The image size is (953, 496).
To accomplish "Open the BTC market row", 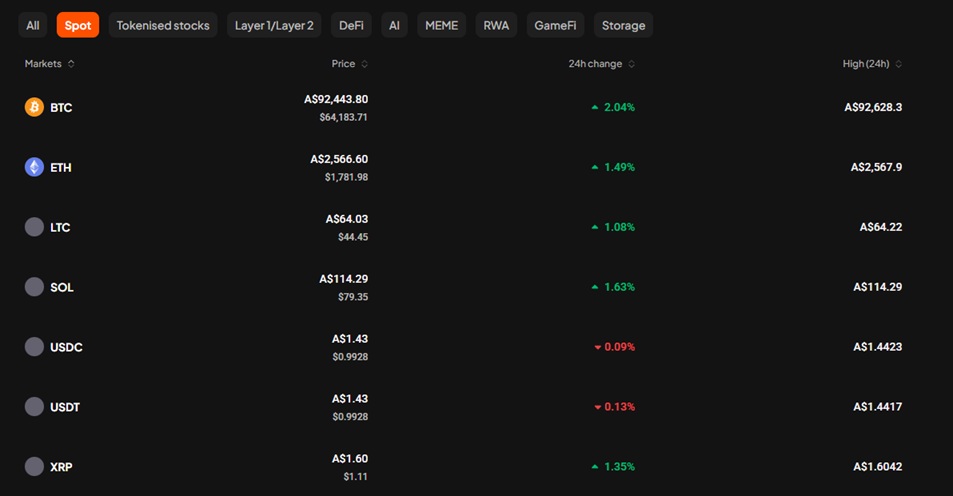I will (x=463, y=108).
